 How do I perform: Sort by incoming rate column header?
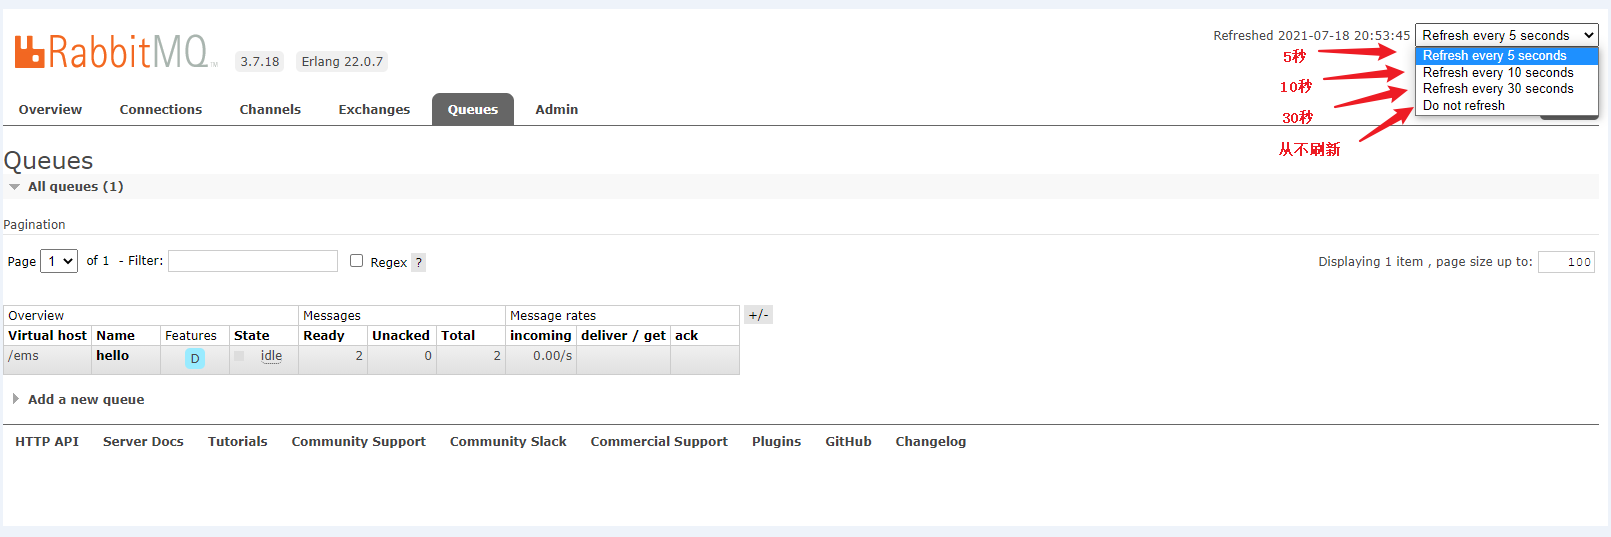coord(541,335)
